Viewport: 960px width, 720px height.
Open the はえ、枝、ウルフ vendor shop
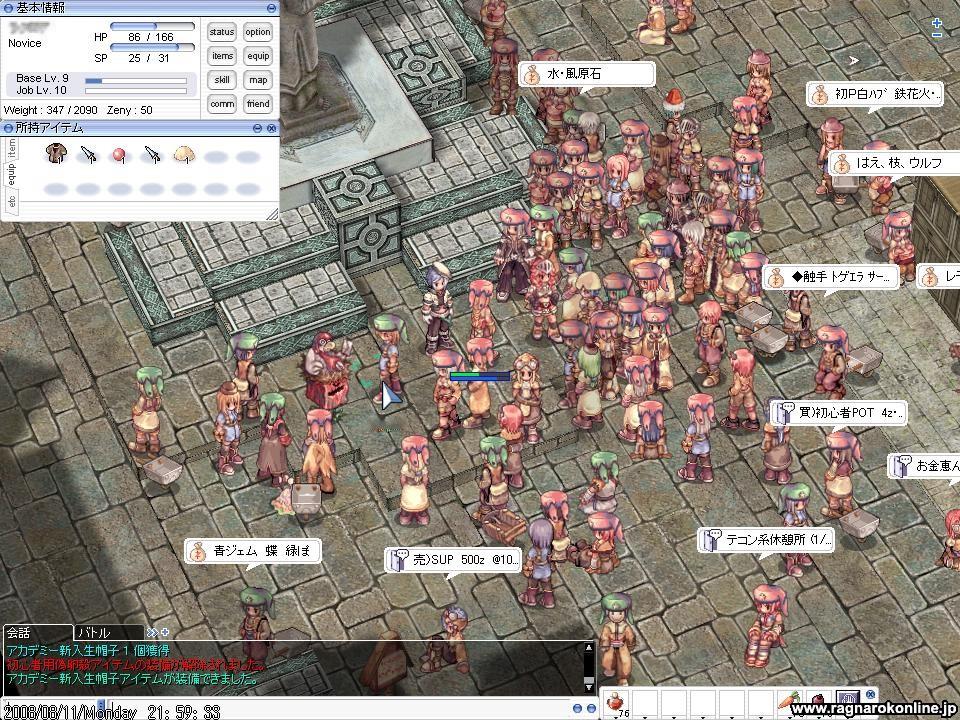point(894,163)
